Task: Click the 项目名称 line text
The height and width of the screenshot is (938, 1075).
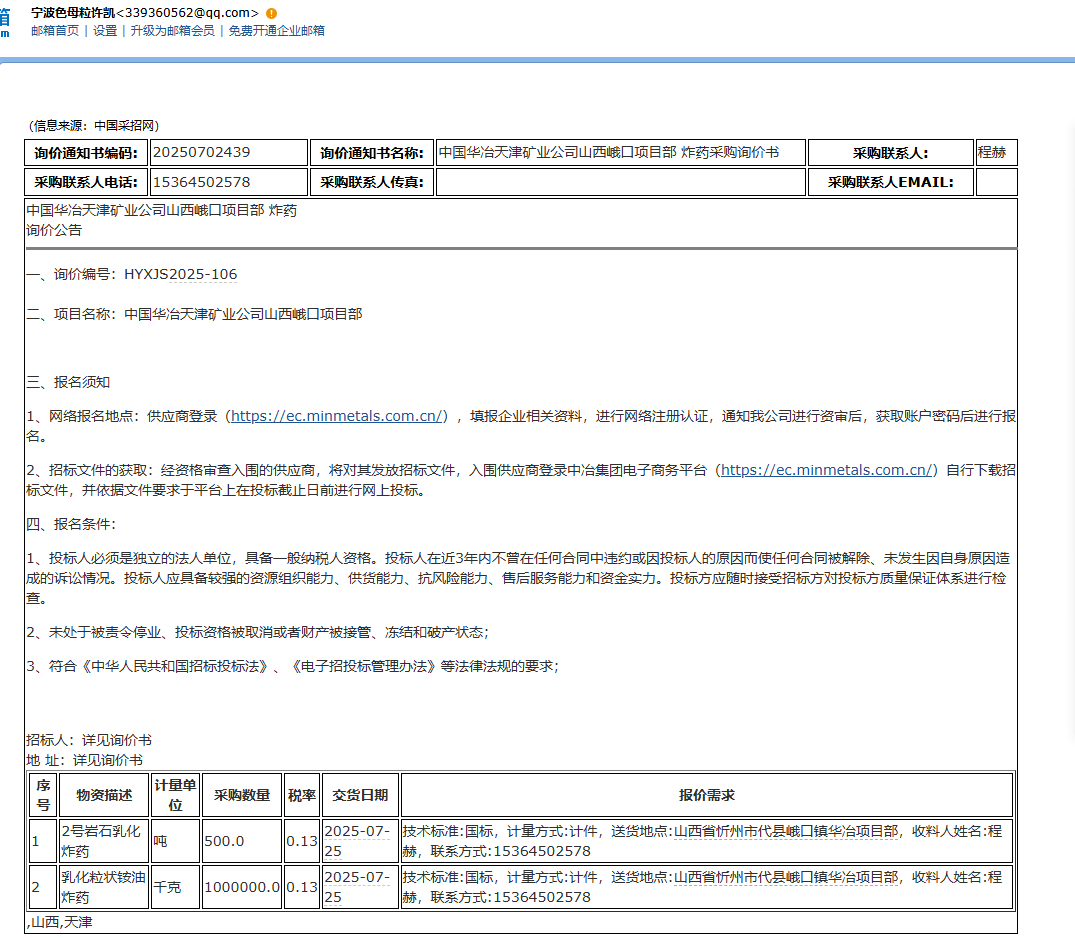Action: point(194,314)
